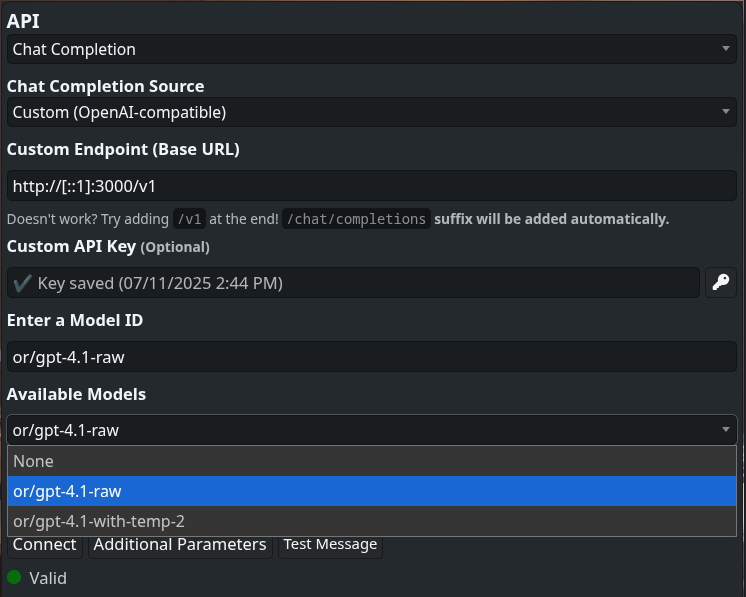Viewport: 746px width, 597px height.
Task: Send a Test Message
Action: pyautogui.click(x=330, y=545)
